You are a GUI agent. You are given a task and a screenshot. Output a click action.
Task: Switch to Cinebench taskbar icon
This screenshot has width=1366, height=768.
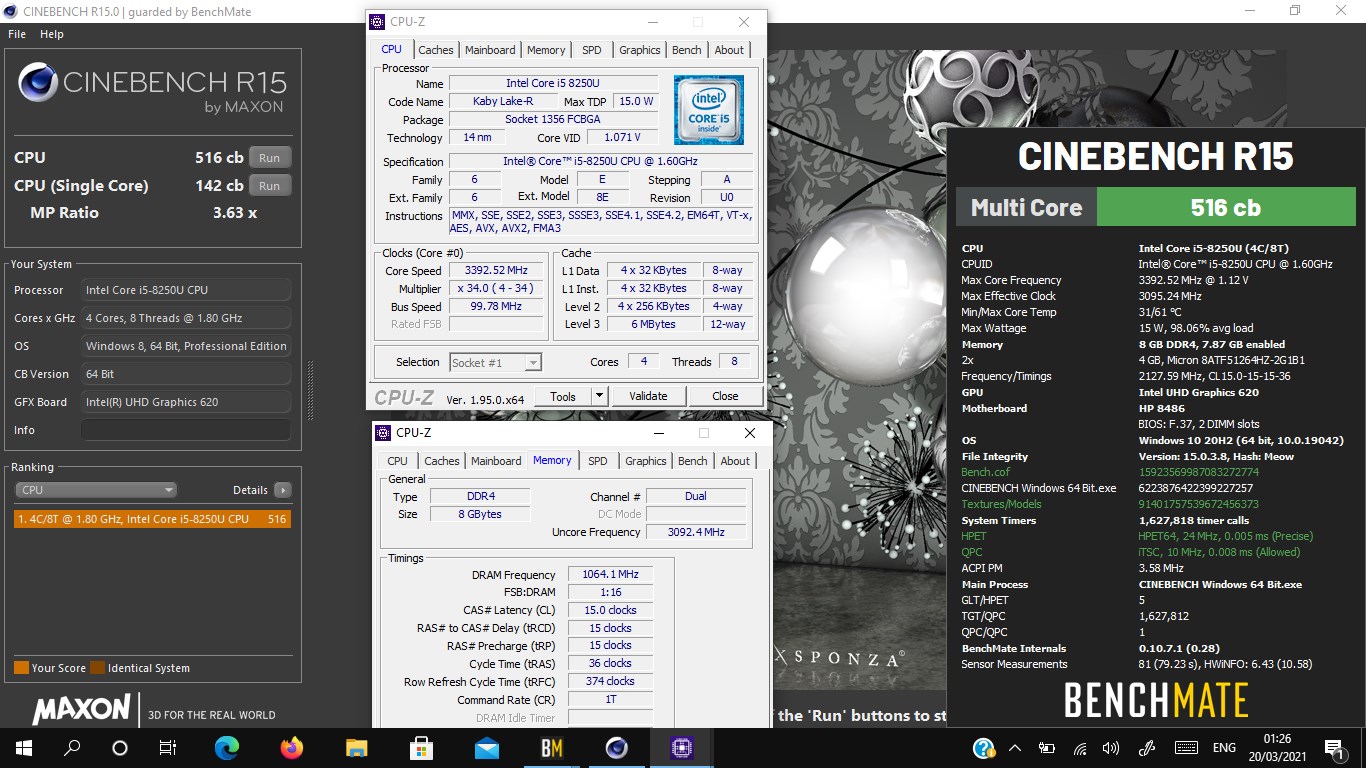point(617,747)
